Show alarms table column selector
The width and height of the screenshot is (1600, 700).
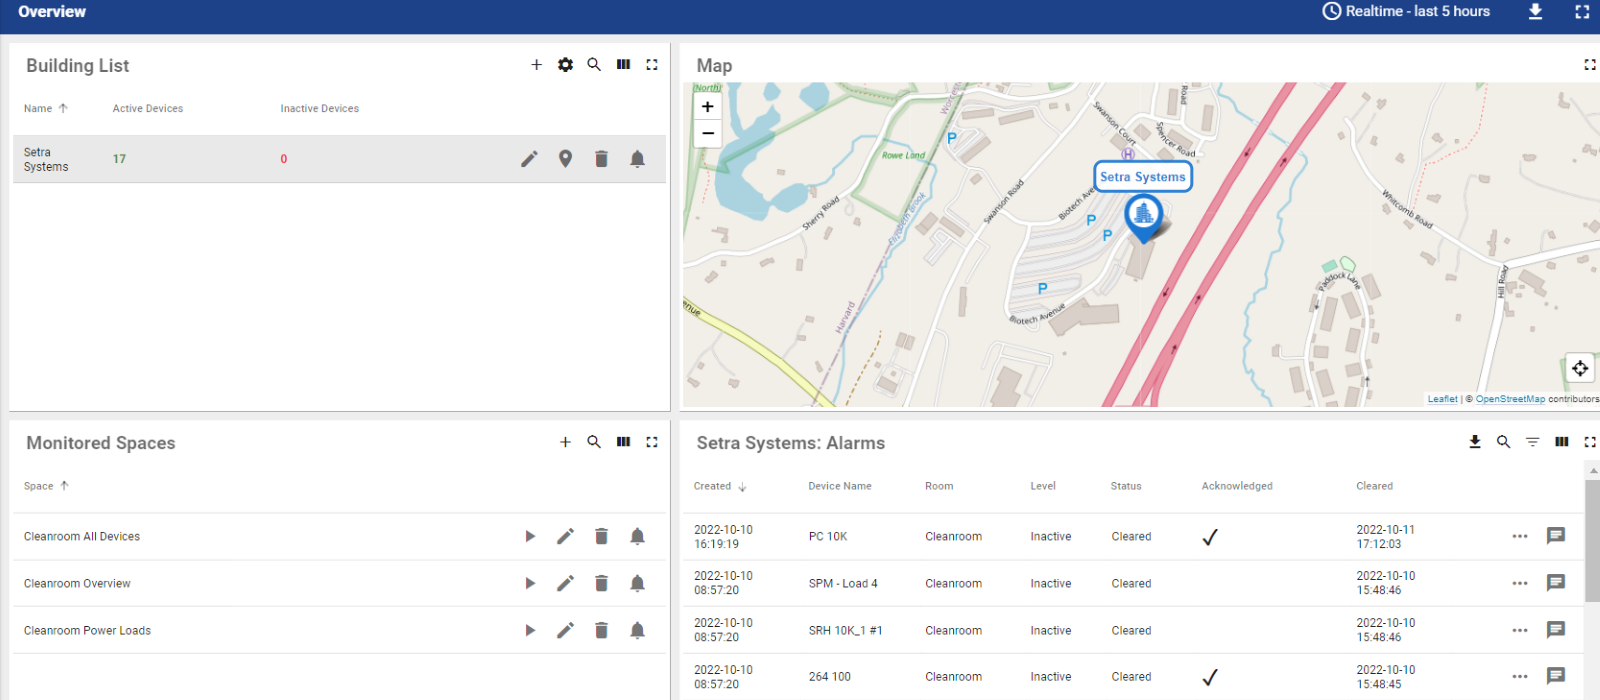(x=1561, y=442)
